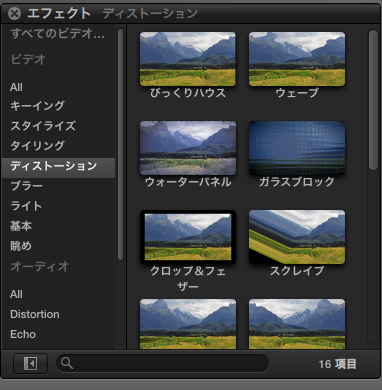This screenshot has height=390, width=382.
Task: Toggle the sidebar show/hide button
Action: click(30, 363)
